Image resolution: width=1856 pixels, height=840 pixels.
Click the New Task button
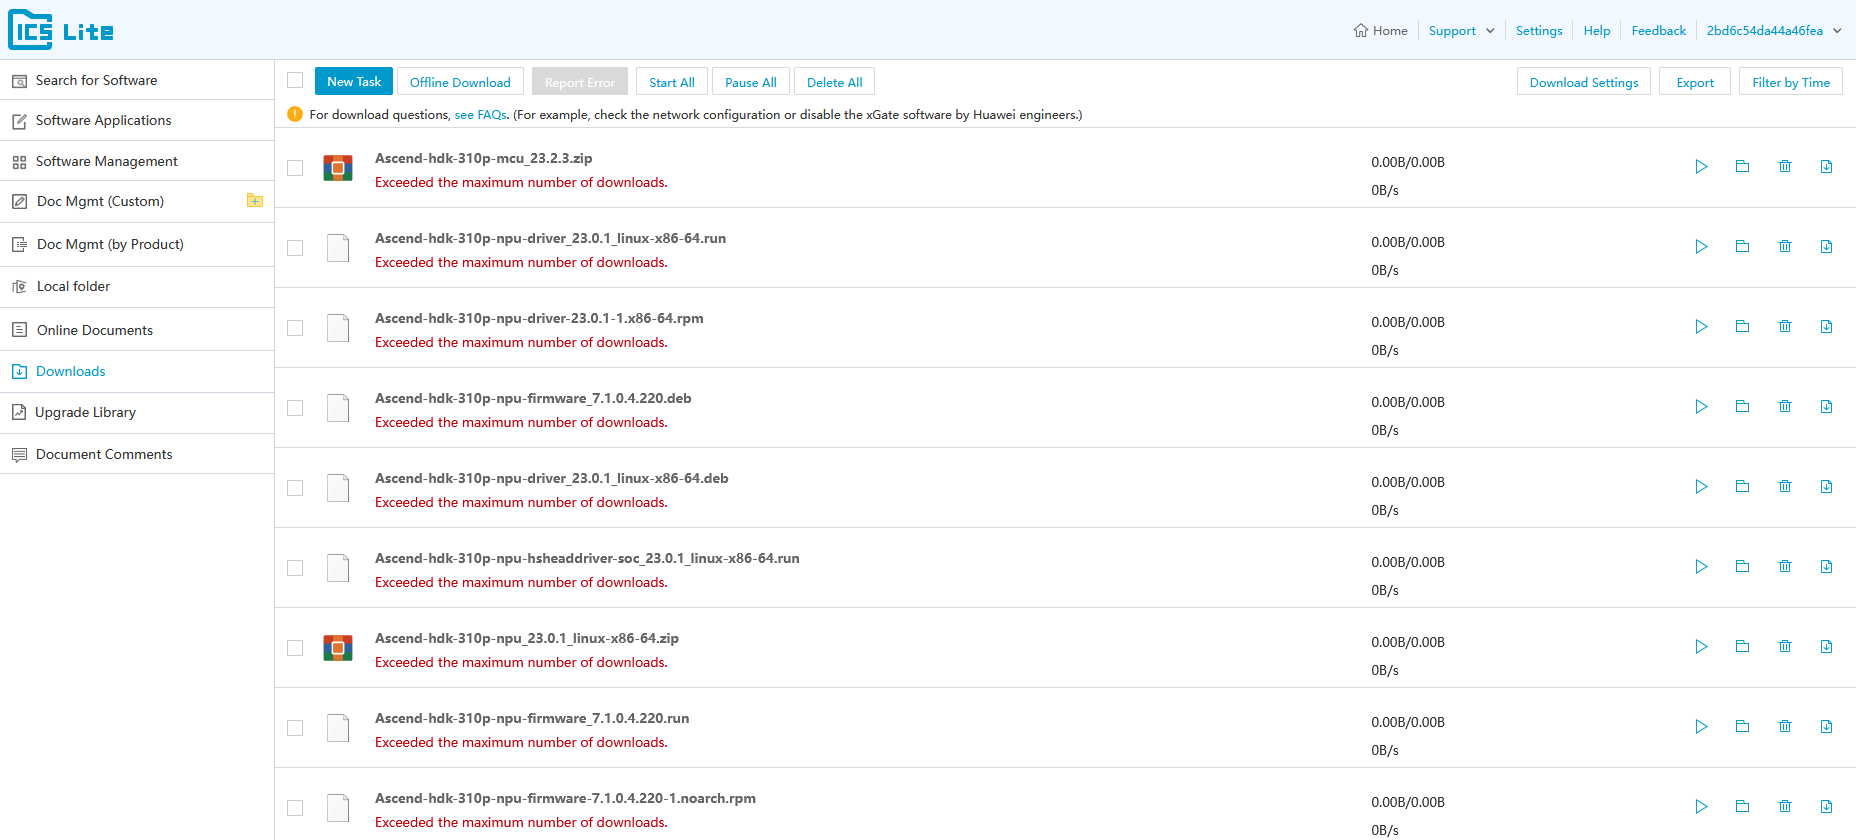click(354, 82)
